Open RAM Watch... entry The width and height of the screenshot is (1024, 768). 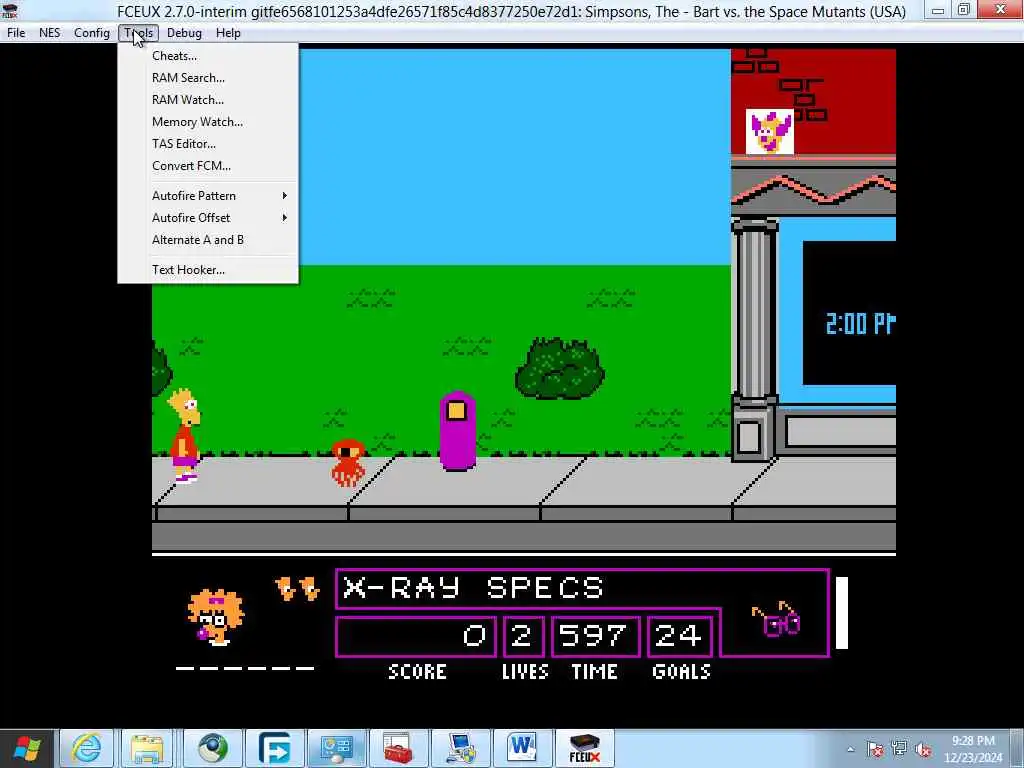coord(208,100)
